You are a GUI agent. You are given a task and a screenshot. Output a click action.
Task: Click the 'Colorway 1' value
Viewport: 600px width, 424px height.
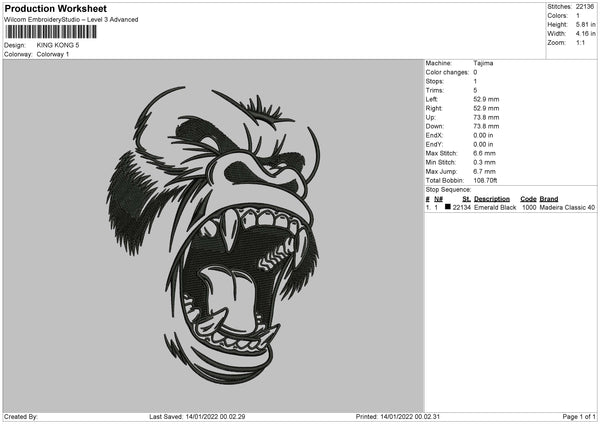point(53,54)
